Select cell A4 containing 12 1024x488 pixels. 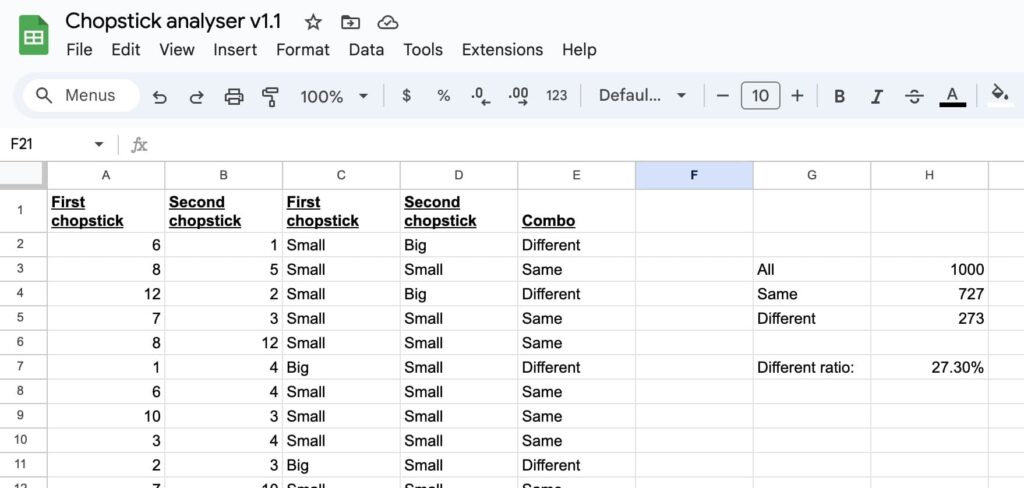[106, 293]
